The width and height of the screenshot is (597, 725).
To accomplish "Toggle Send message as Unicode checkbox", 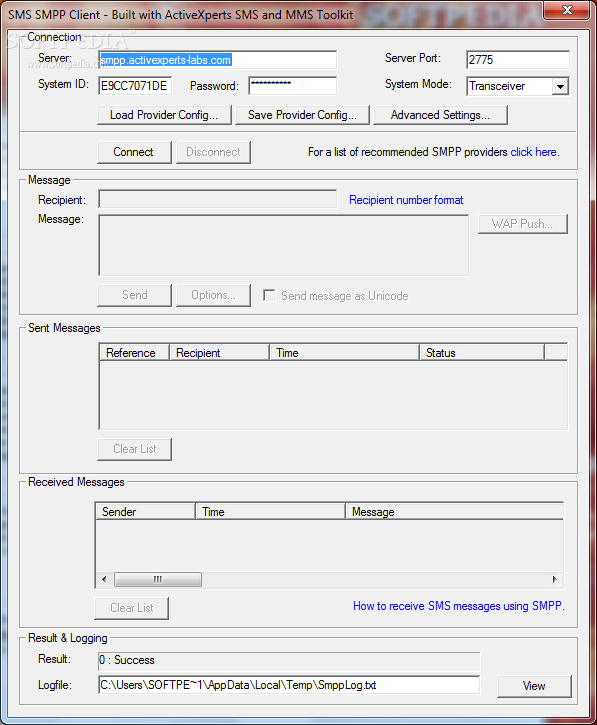I will 269,295.
